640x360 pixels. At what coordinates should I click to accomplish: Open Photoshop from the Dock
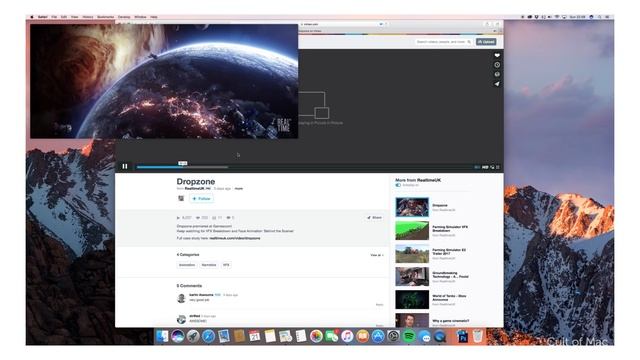(x=462, y=336)
